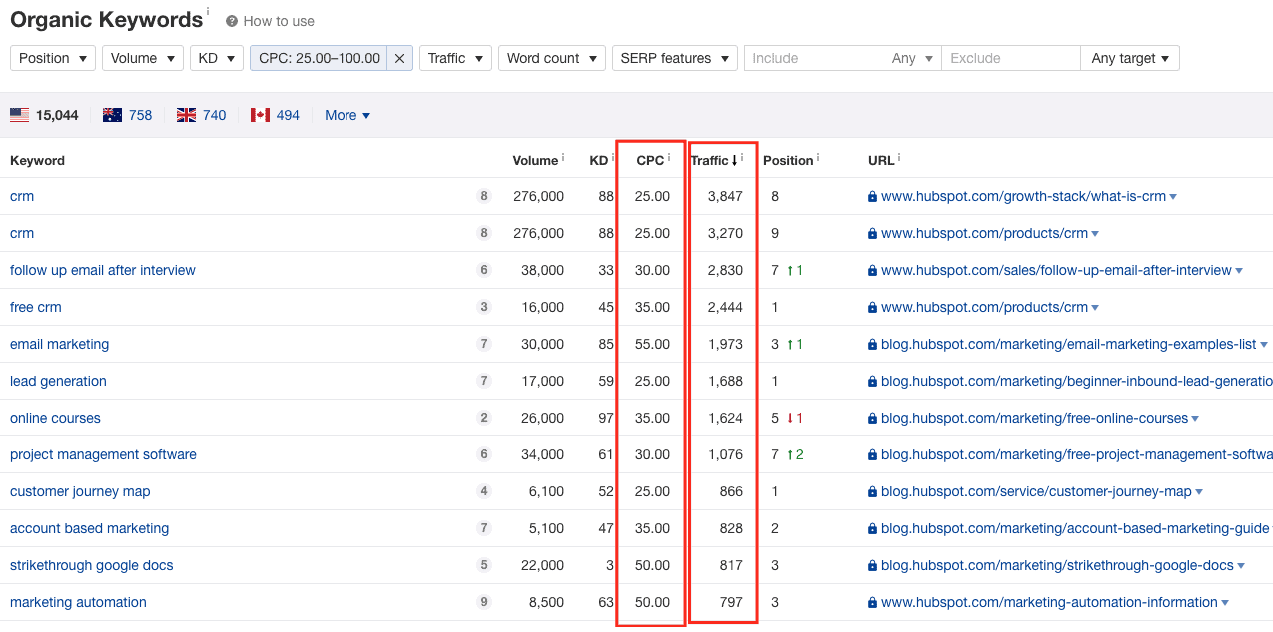The image size is (1273, 632).
Task: Open the online courses keyword link
Action: 55,418
